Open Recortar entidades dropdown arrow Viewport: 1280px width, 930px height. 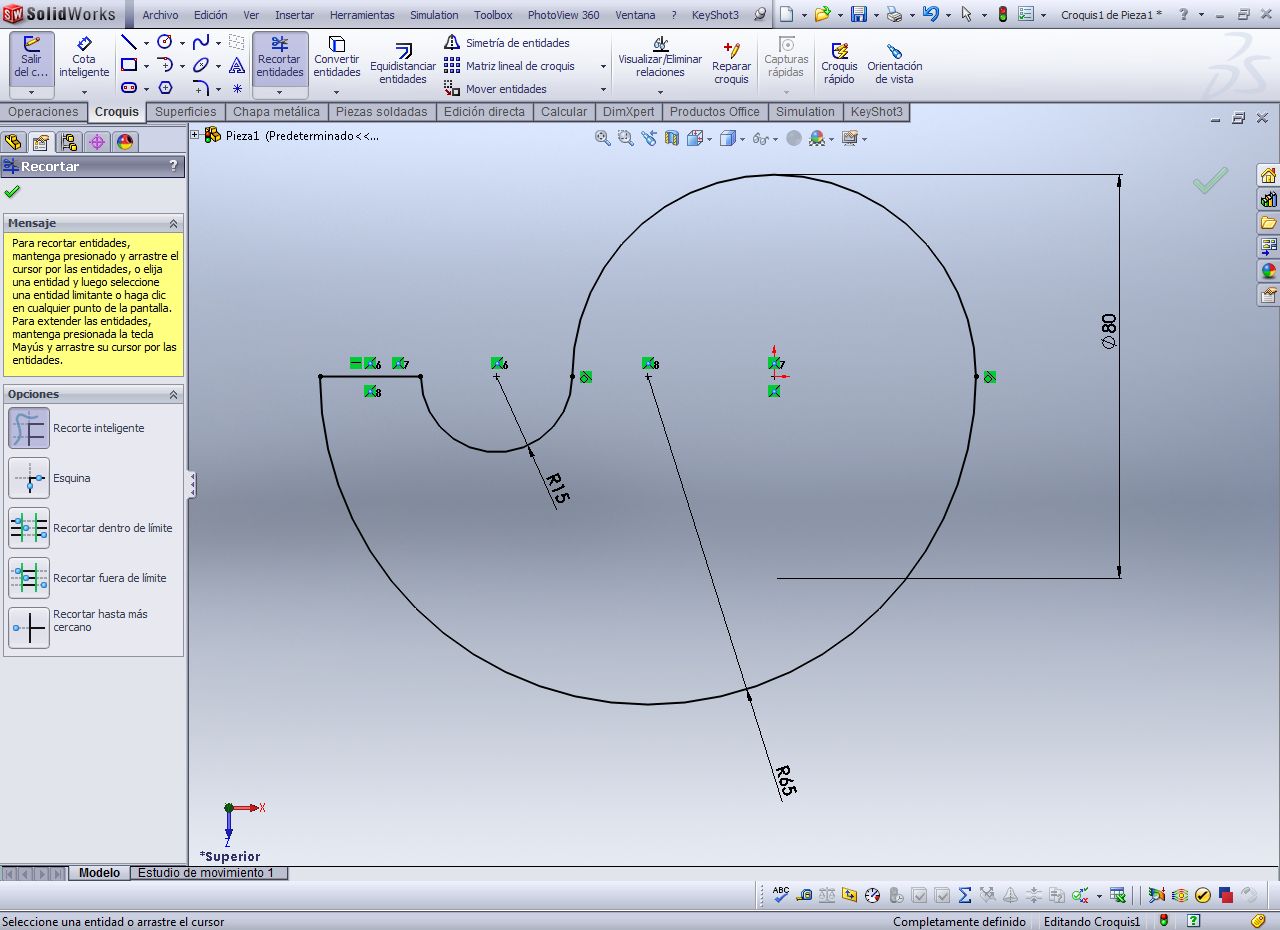point(280,92)
